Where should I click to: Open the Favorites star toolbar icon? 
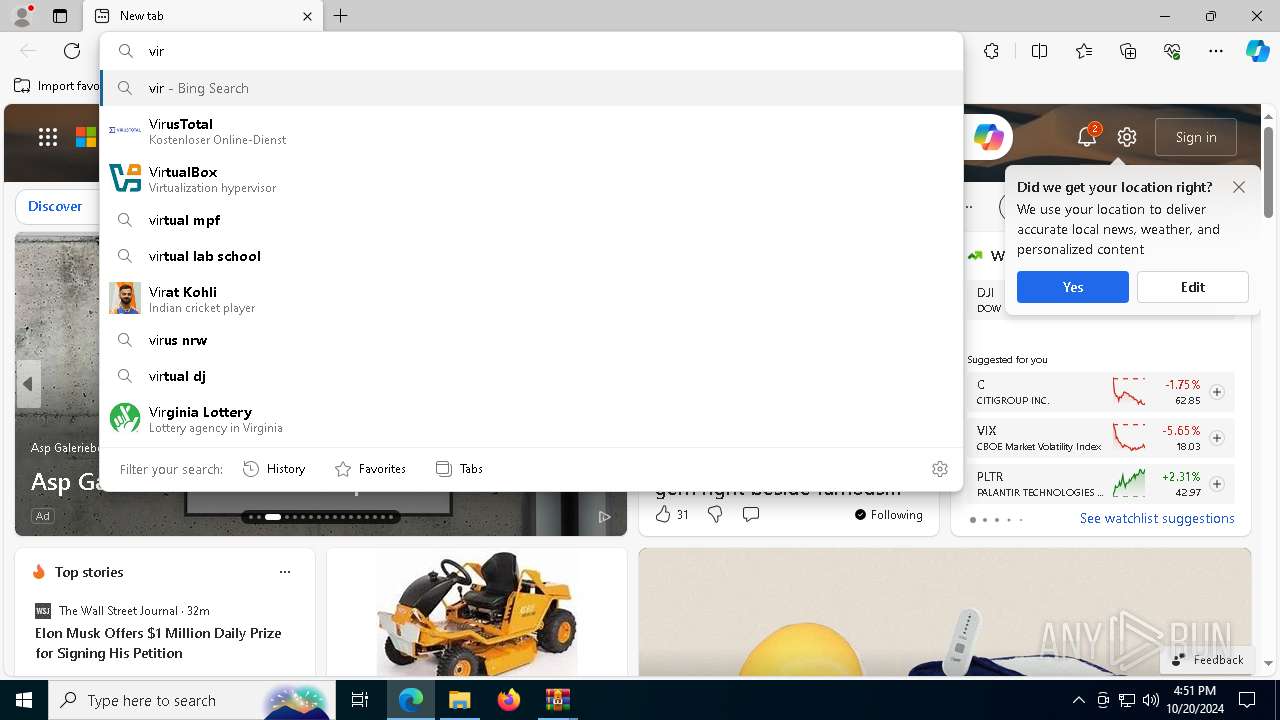click(x=1084, y=51)
